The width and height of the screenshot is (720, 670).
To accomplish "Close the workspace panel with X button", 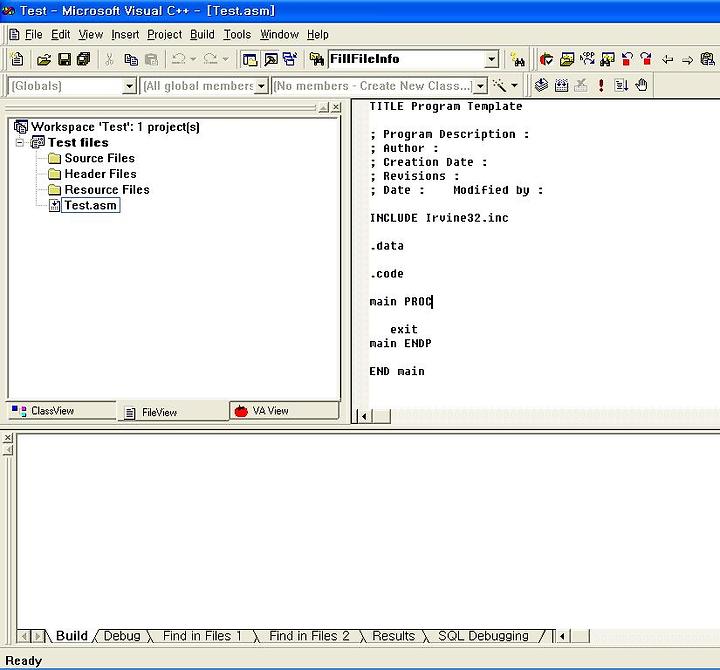I will pos(336,107).
